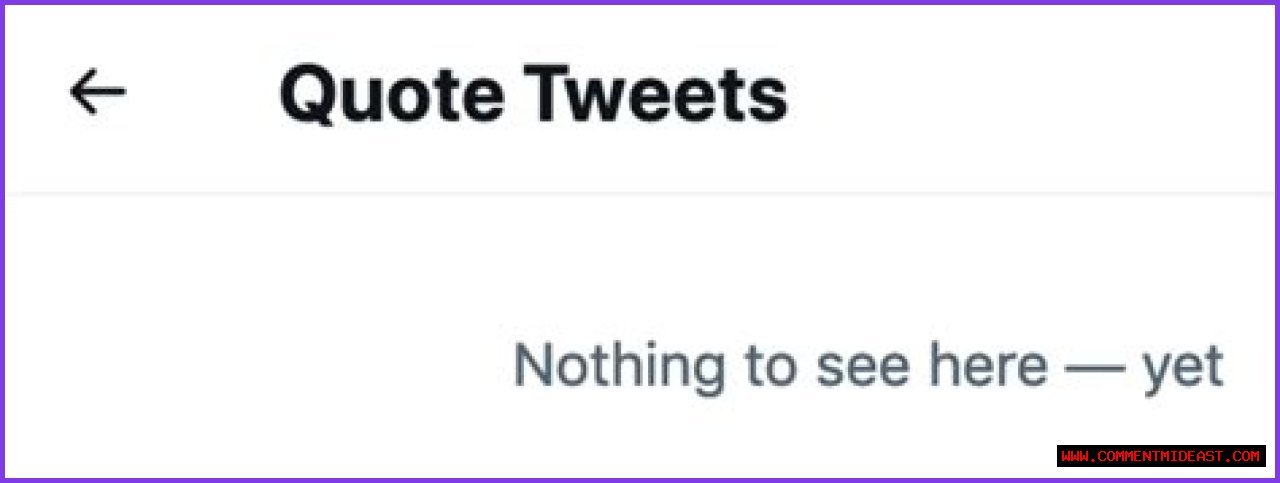Click the "Nothing to see here — yet" message
Viewport: 1280px width, 483px height.
(x=867, y=366)
